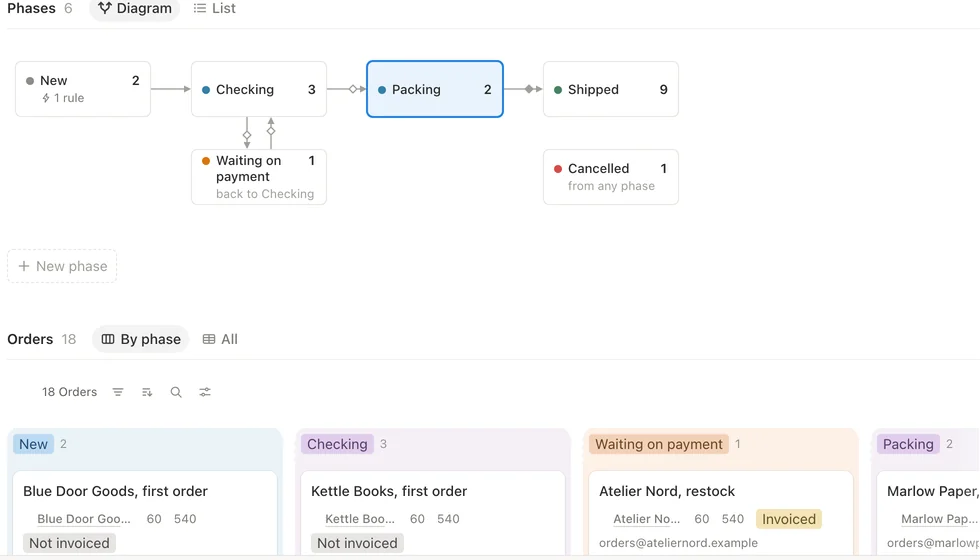Open the sort icon in orders toolbar
This screenshot has width=980, height=560.
coord(147,392)
